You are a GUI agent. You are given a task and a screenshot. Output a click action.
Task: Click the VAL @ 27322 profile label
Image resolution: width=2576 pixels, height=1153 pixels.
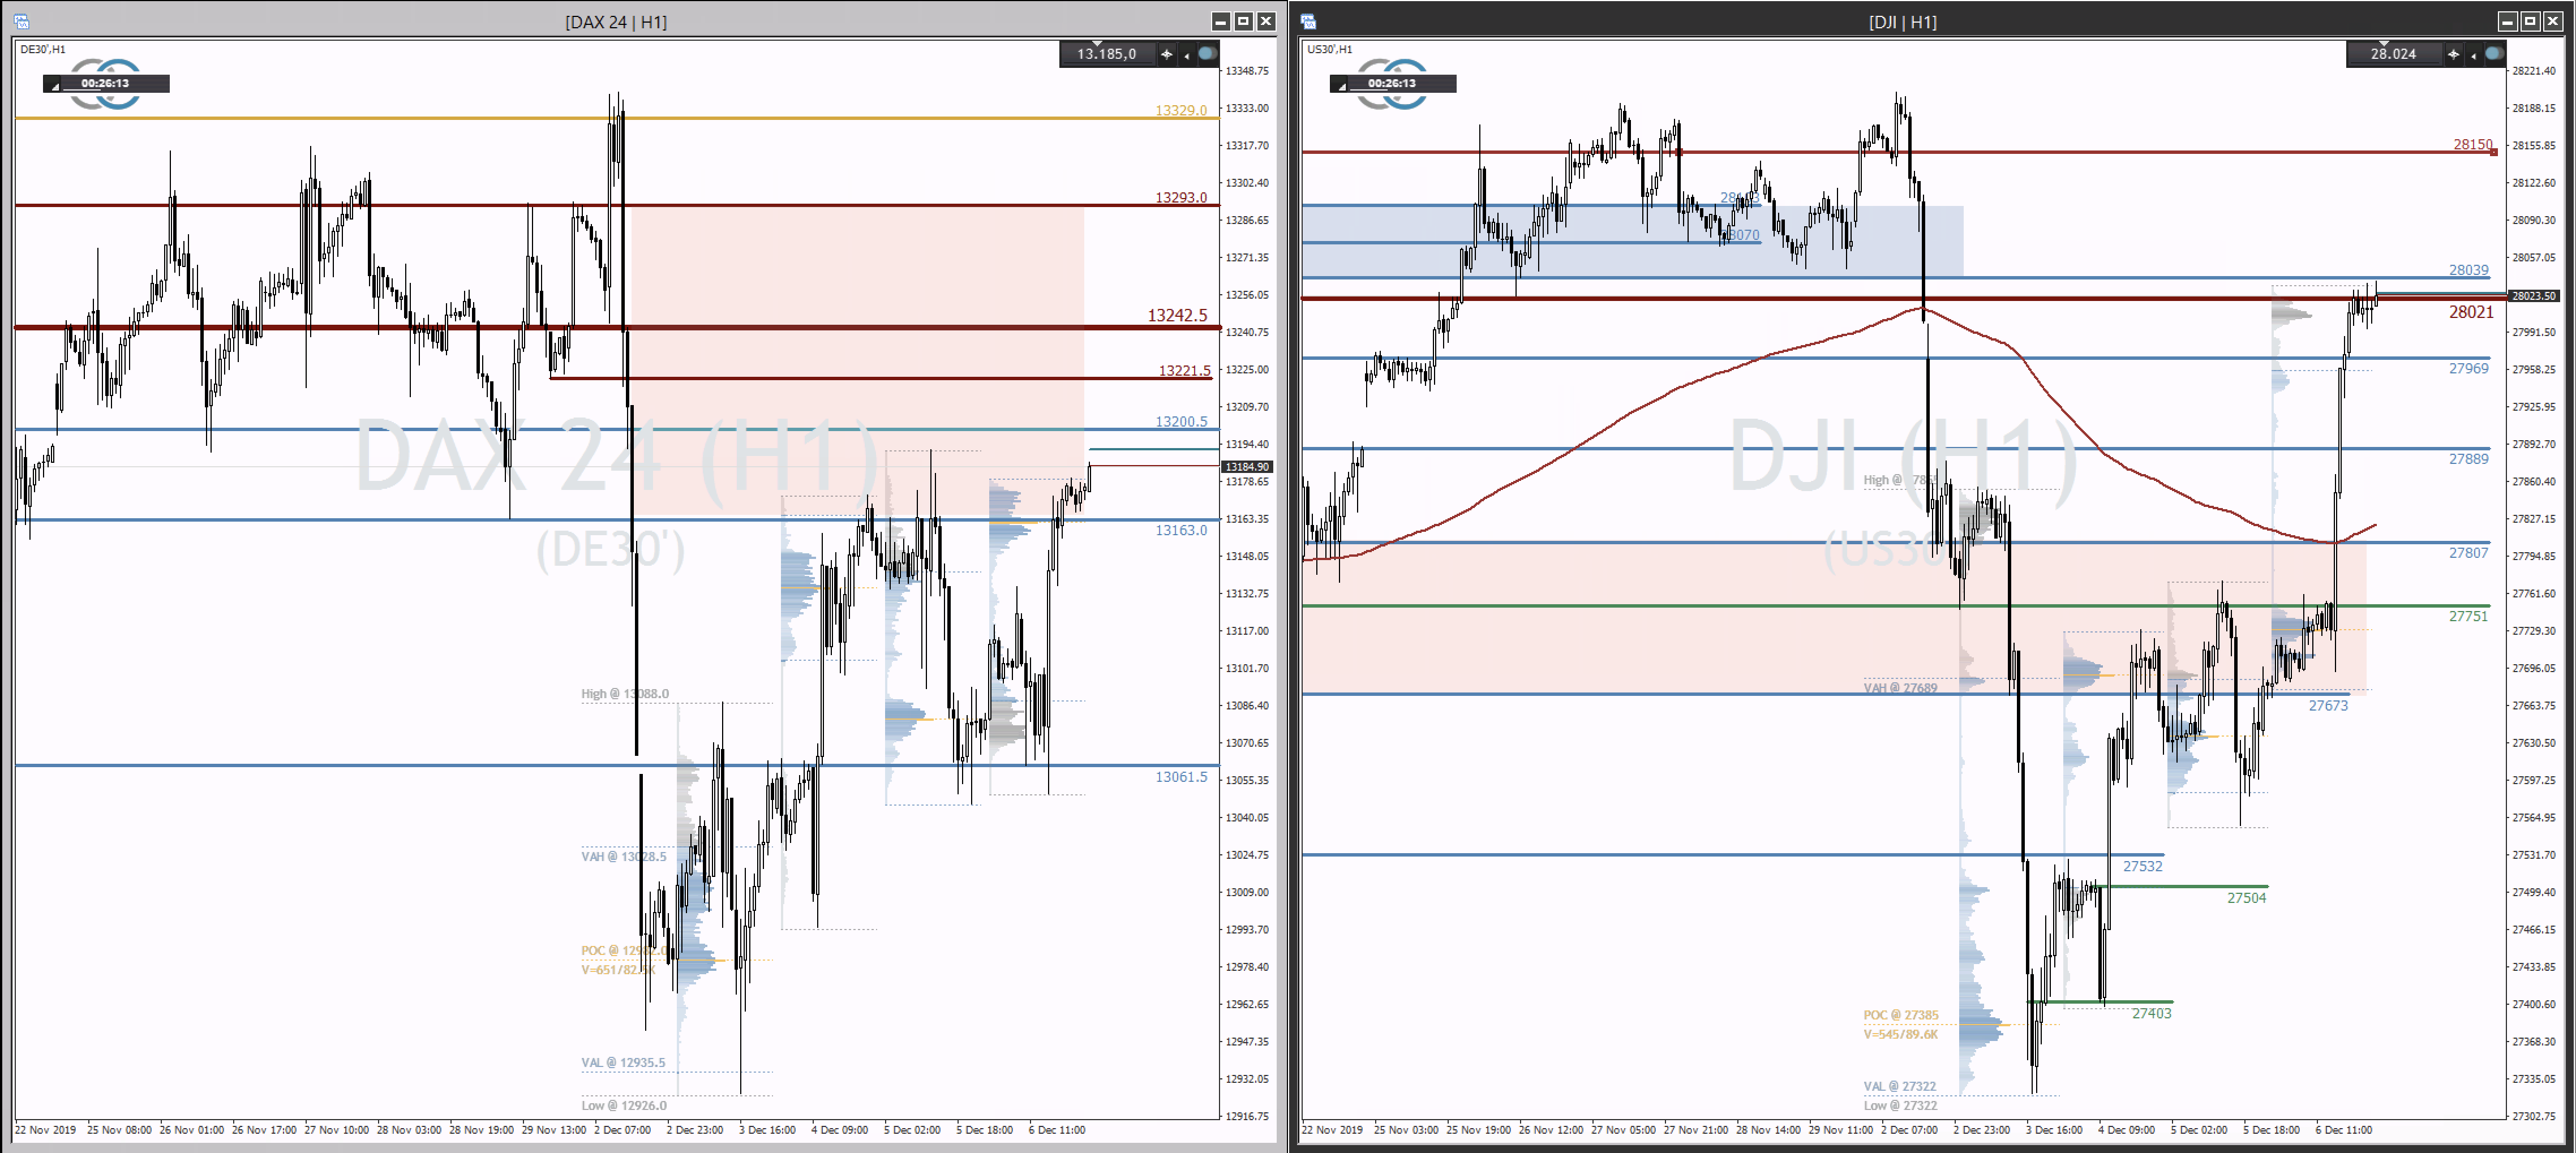point(1899,1086)
